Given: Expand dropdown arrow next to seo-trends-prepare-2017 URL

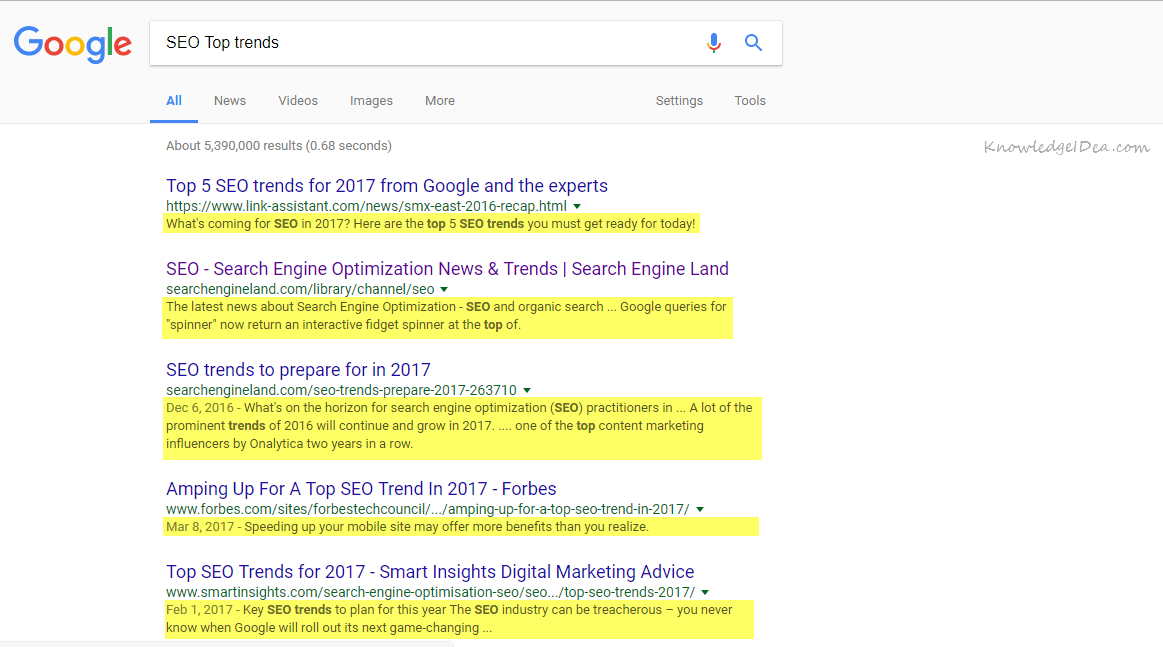Looking at the screenshot, I should [527, 390].
